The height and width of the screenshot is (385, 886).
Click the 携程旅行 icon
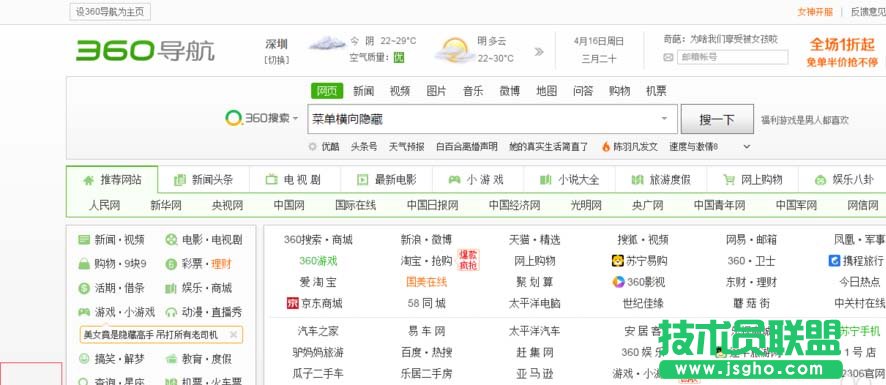point(834,261)
